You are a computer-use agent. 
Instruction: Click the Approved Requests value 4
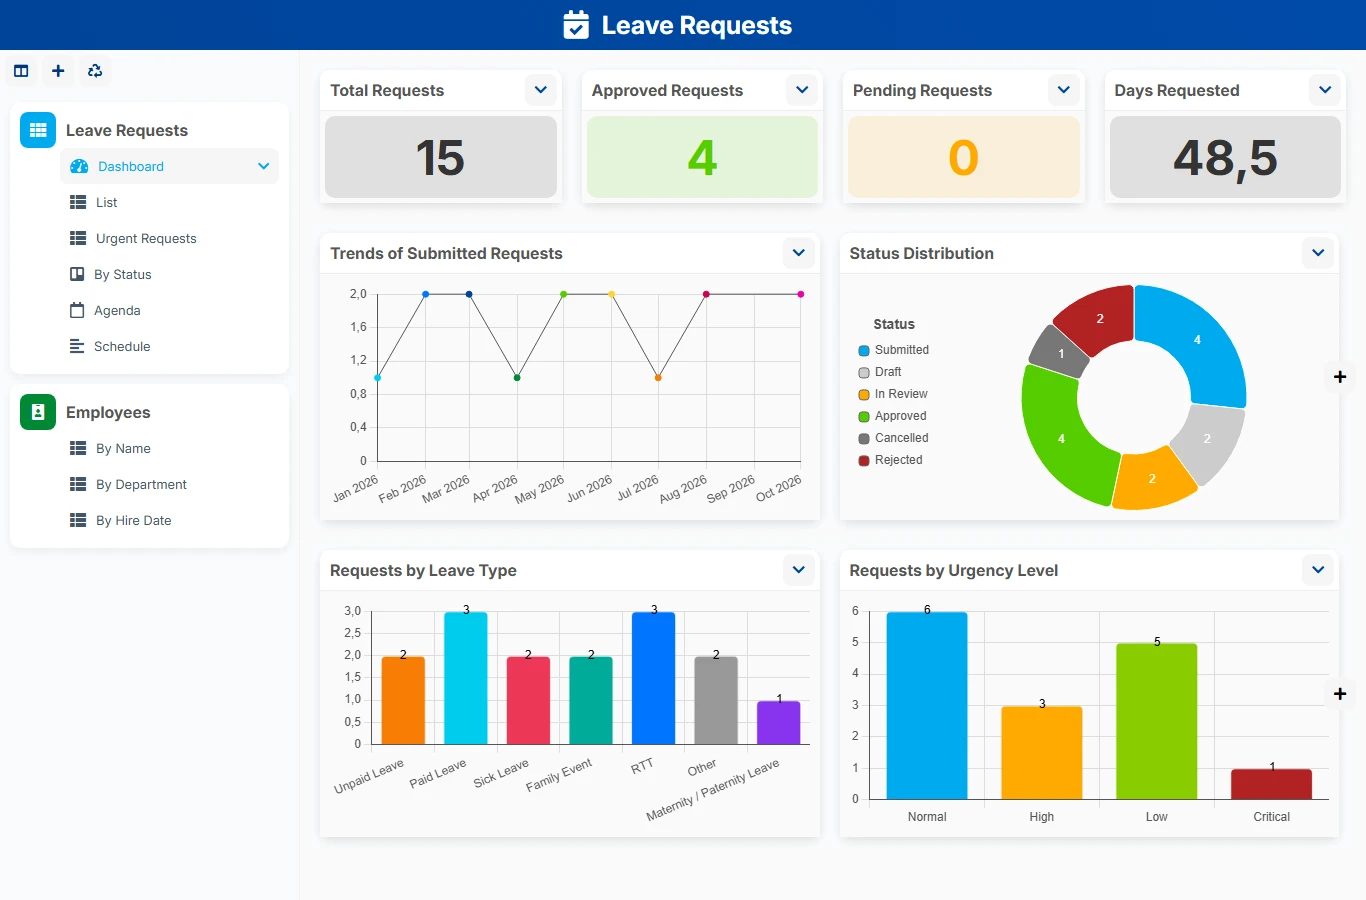coord(702,158)
